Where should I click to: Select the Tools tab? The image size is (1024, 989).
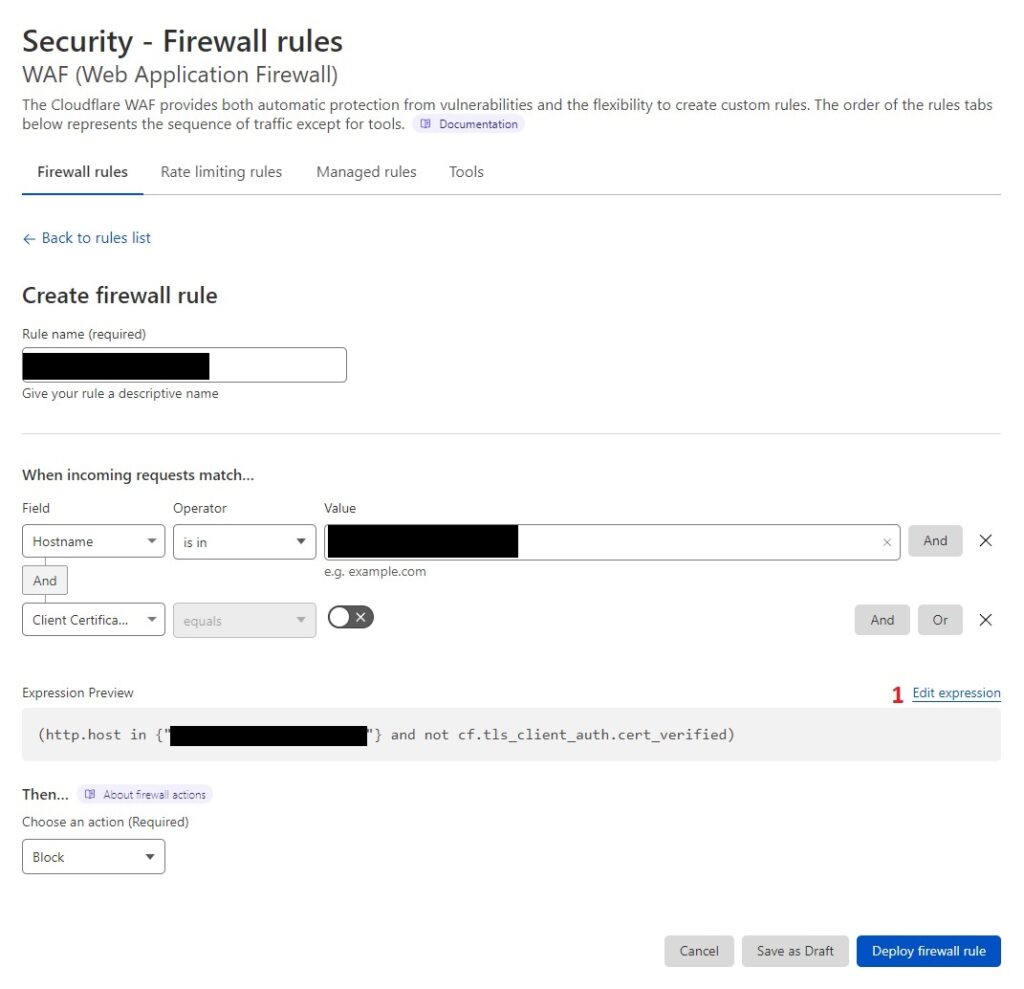[x=466, y=171]
